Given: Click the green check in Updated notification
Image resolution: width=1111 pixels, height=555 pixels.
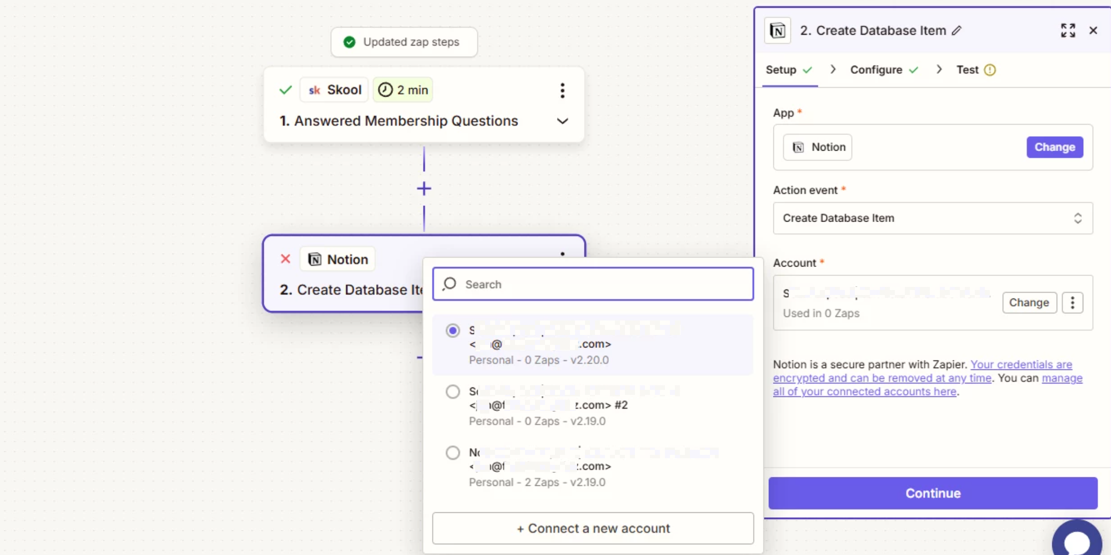Looking at the screenshot, I should point(349,43).
